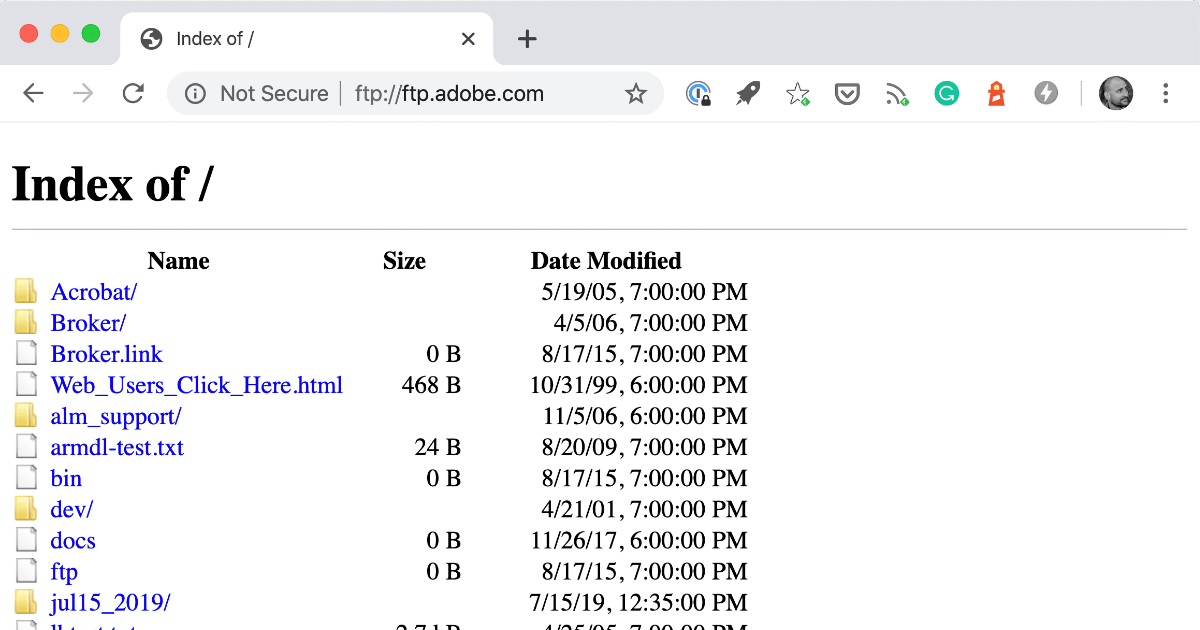This screenshot has width=1200, height=630.
Task: Open the Chrome profile avatar menu
Action: point(1116,92)
